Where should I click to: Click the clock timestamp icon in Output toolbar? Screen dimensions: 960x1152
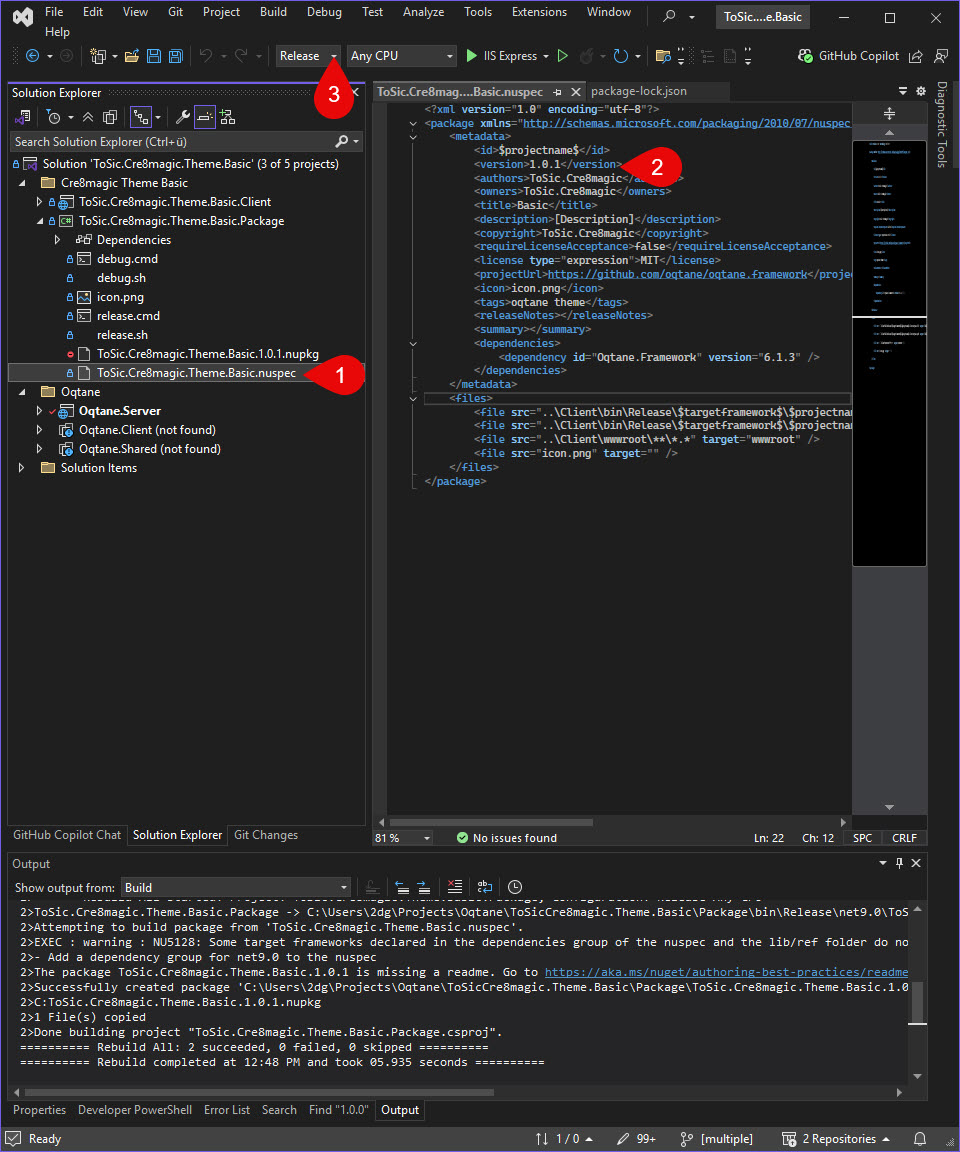[515, 887]
